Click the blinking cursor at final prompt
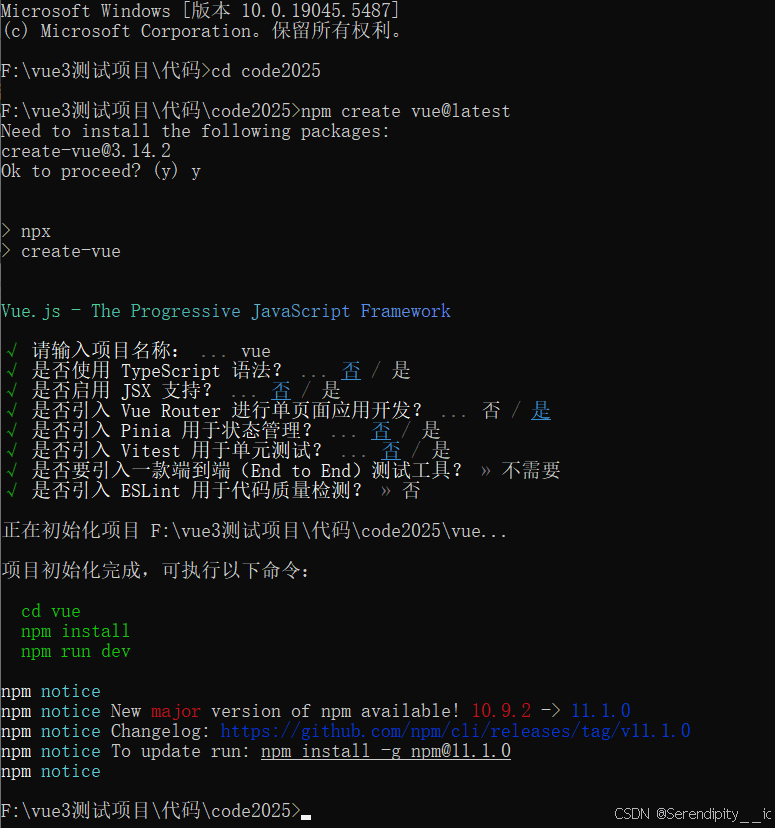Image resolution: width=775 pixels, height=828 pixels. click(306, 816)
